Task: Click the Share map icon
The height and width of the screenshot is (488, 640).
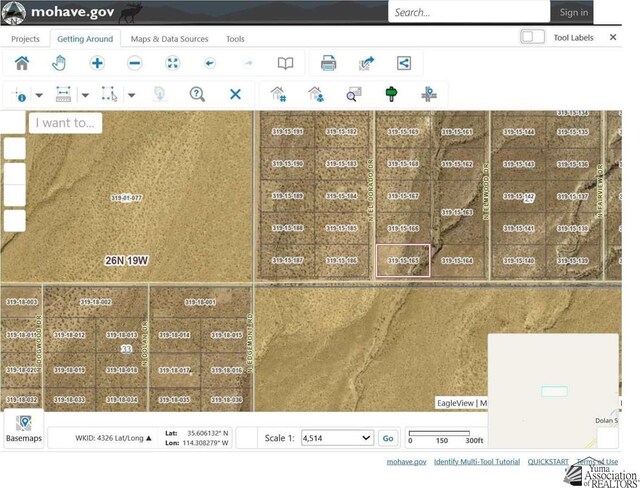Action: point(404,63)
